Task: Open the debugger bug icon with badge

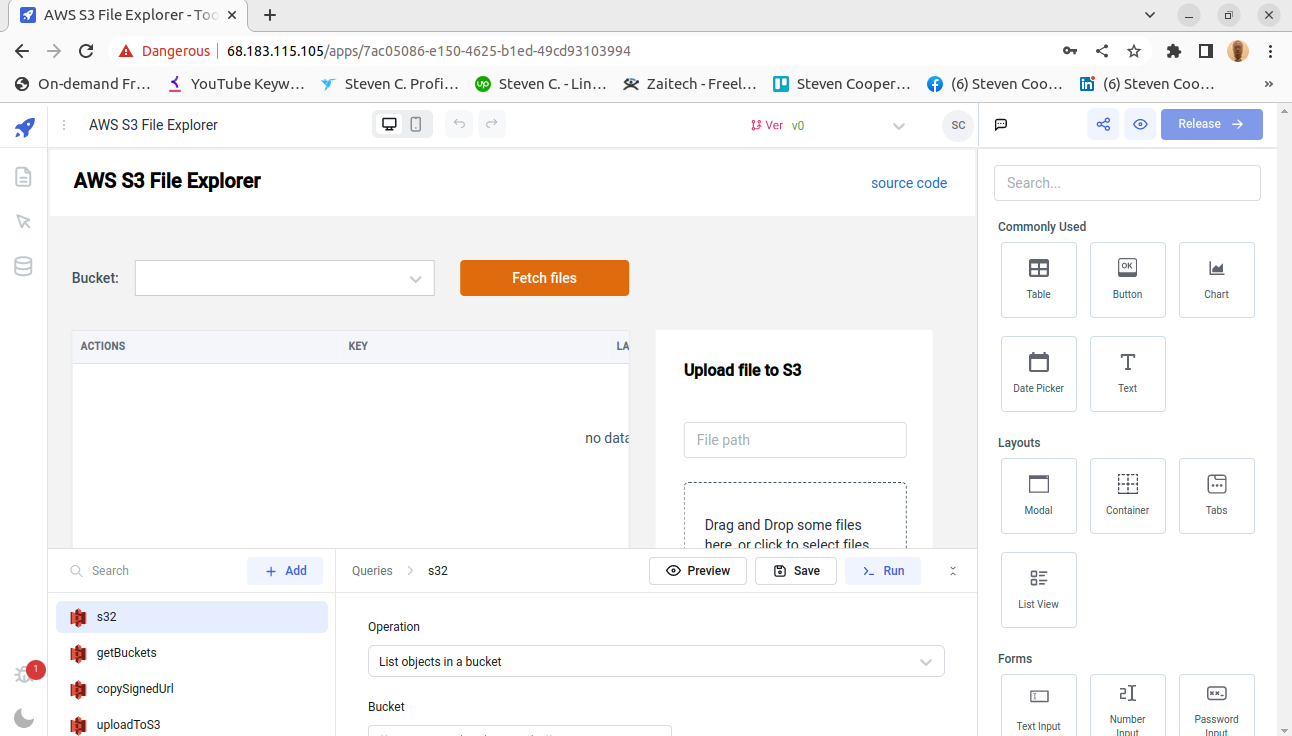Action: 24,674
